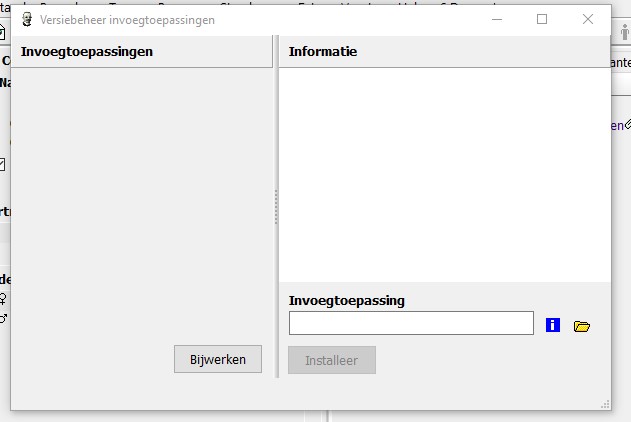Click the male symbol icon at left edge
This screenshot has width=631, height=422.
click(4, 318)
